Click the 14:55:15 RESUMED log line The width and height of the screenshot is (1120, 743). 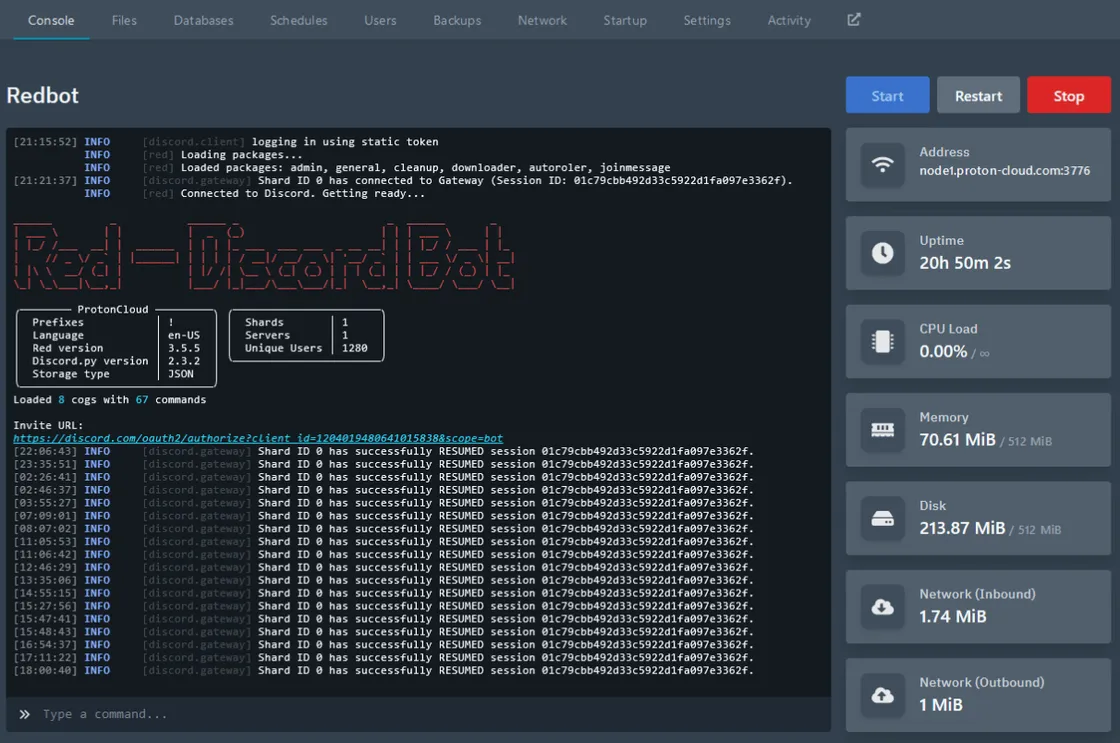[384, 592]
